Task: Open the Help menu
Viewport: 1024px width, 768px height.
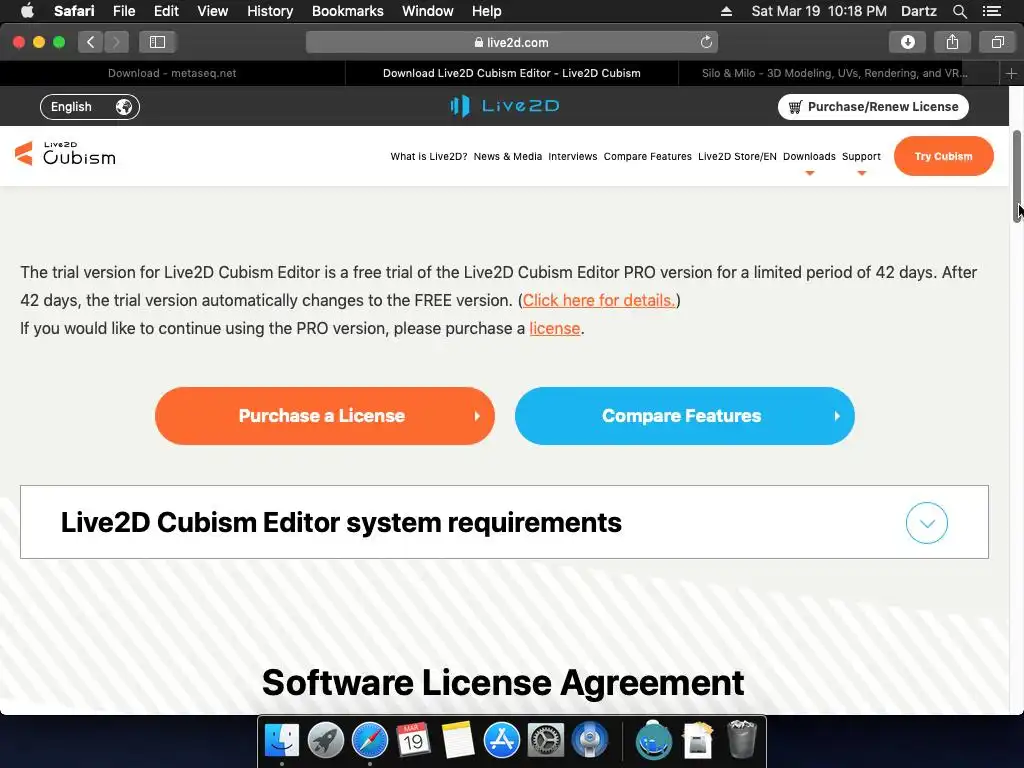Action: [x=487, y=11]
